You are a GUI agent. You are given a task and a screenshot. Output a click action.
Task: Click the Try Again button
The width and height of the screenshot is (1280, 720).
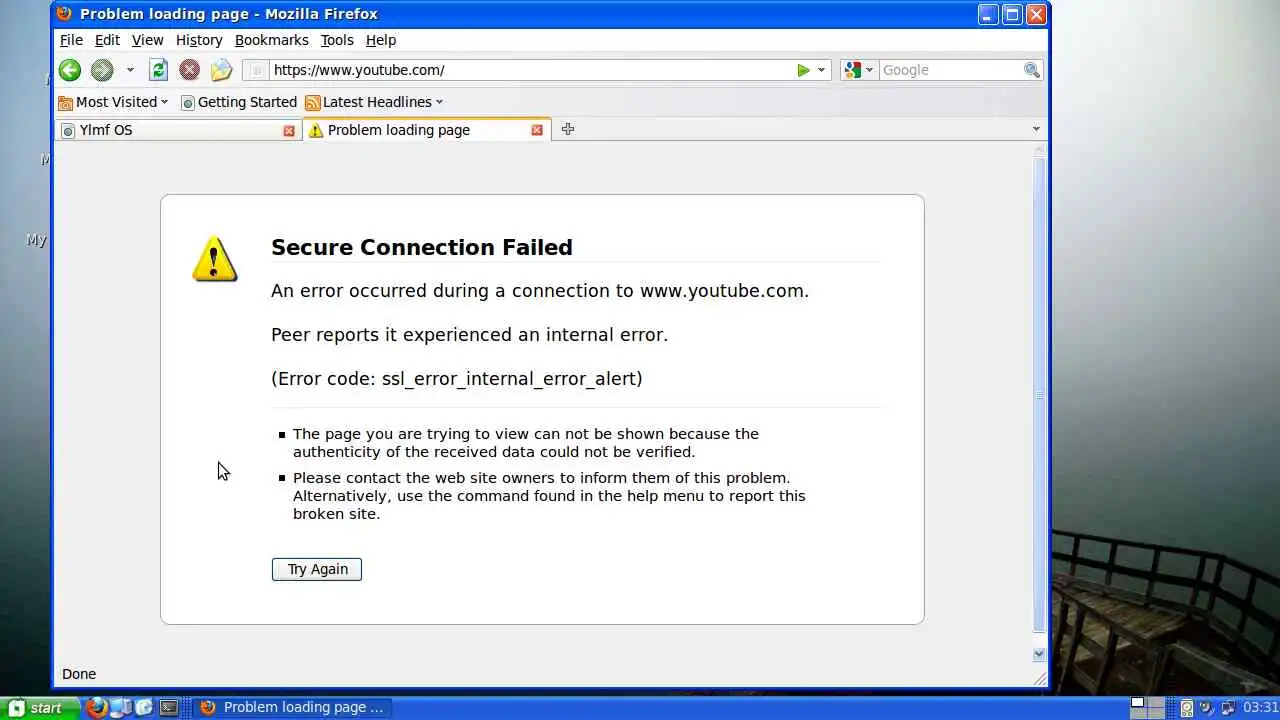pyautogui.click(x=317, y=569)
